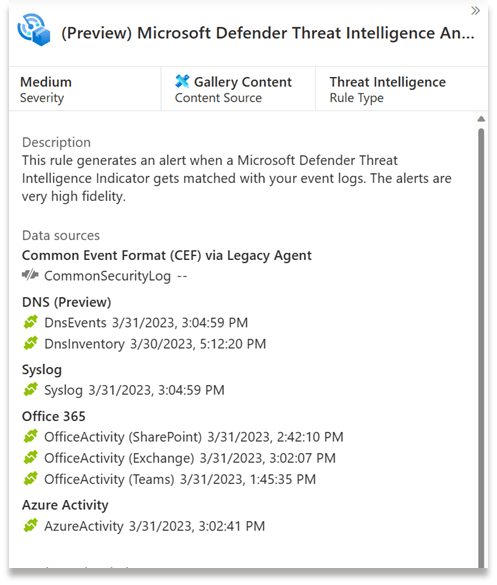Open the Office 365 data source

click(x=54, y=416)
